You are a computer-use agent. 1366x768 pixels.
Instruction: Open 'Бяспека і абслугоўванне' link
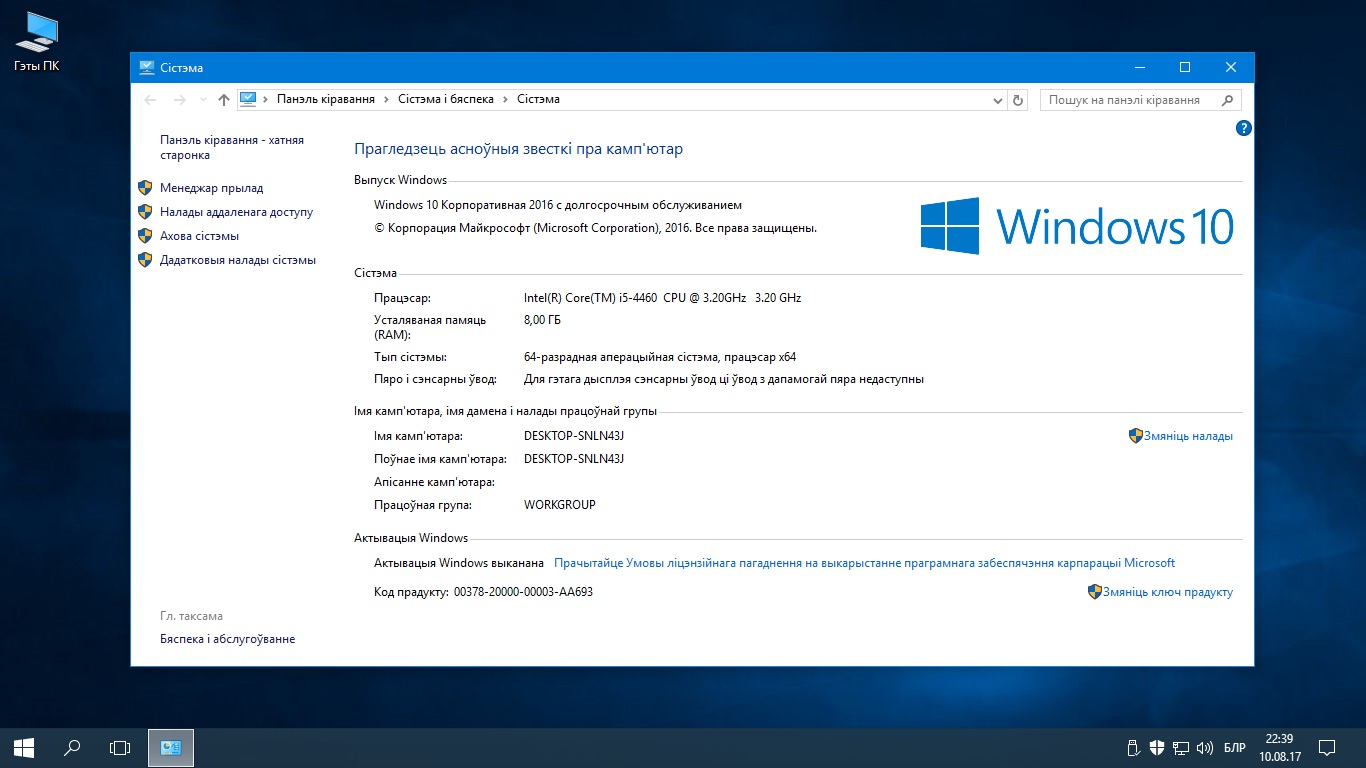(x=227, y=638)
